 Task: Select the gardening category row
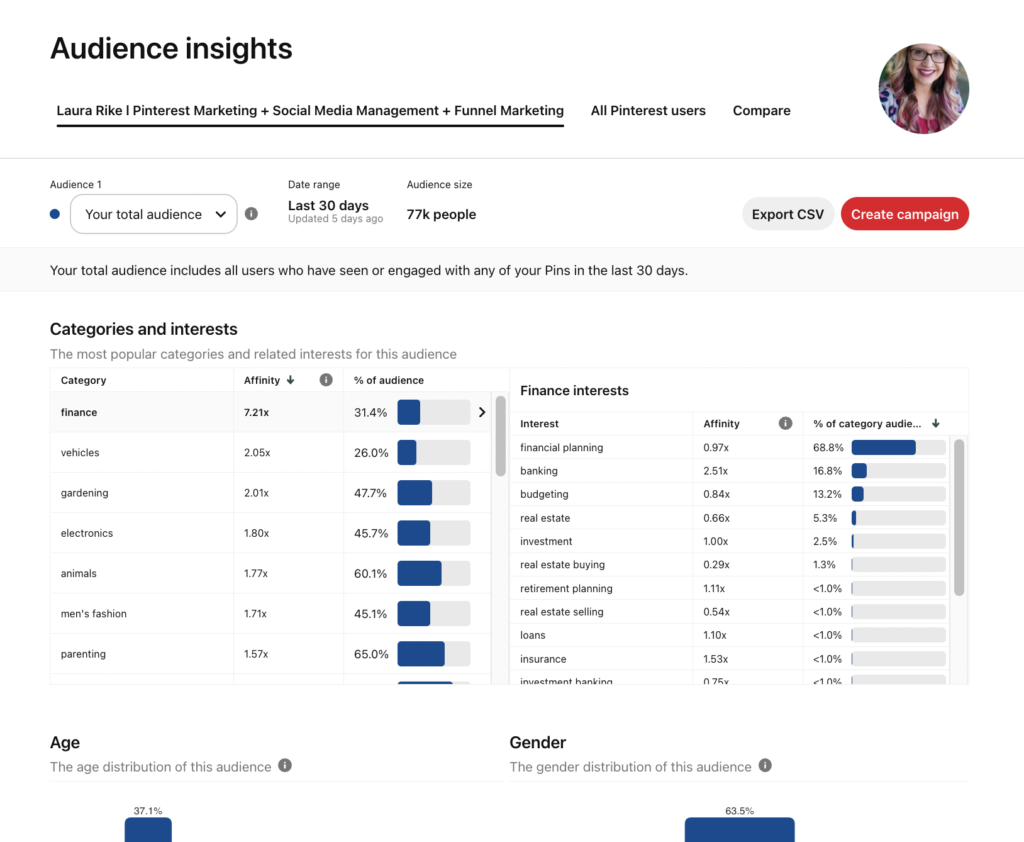coord(270,493)
